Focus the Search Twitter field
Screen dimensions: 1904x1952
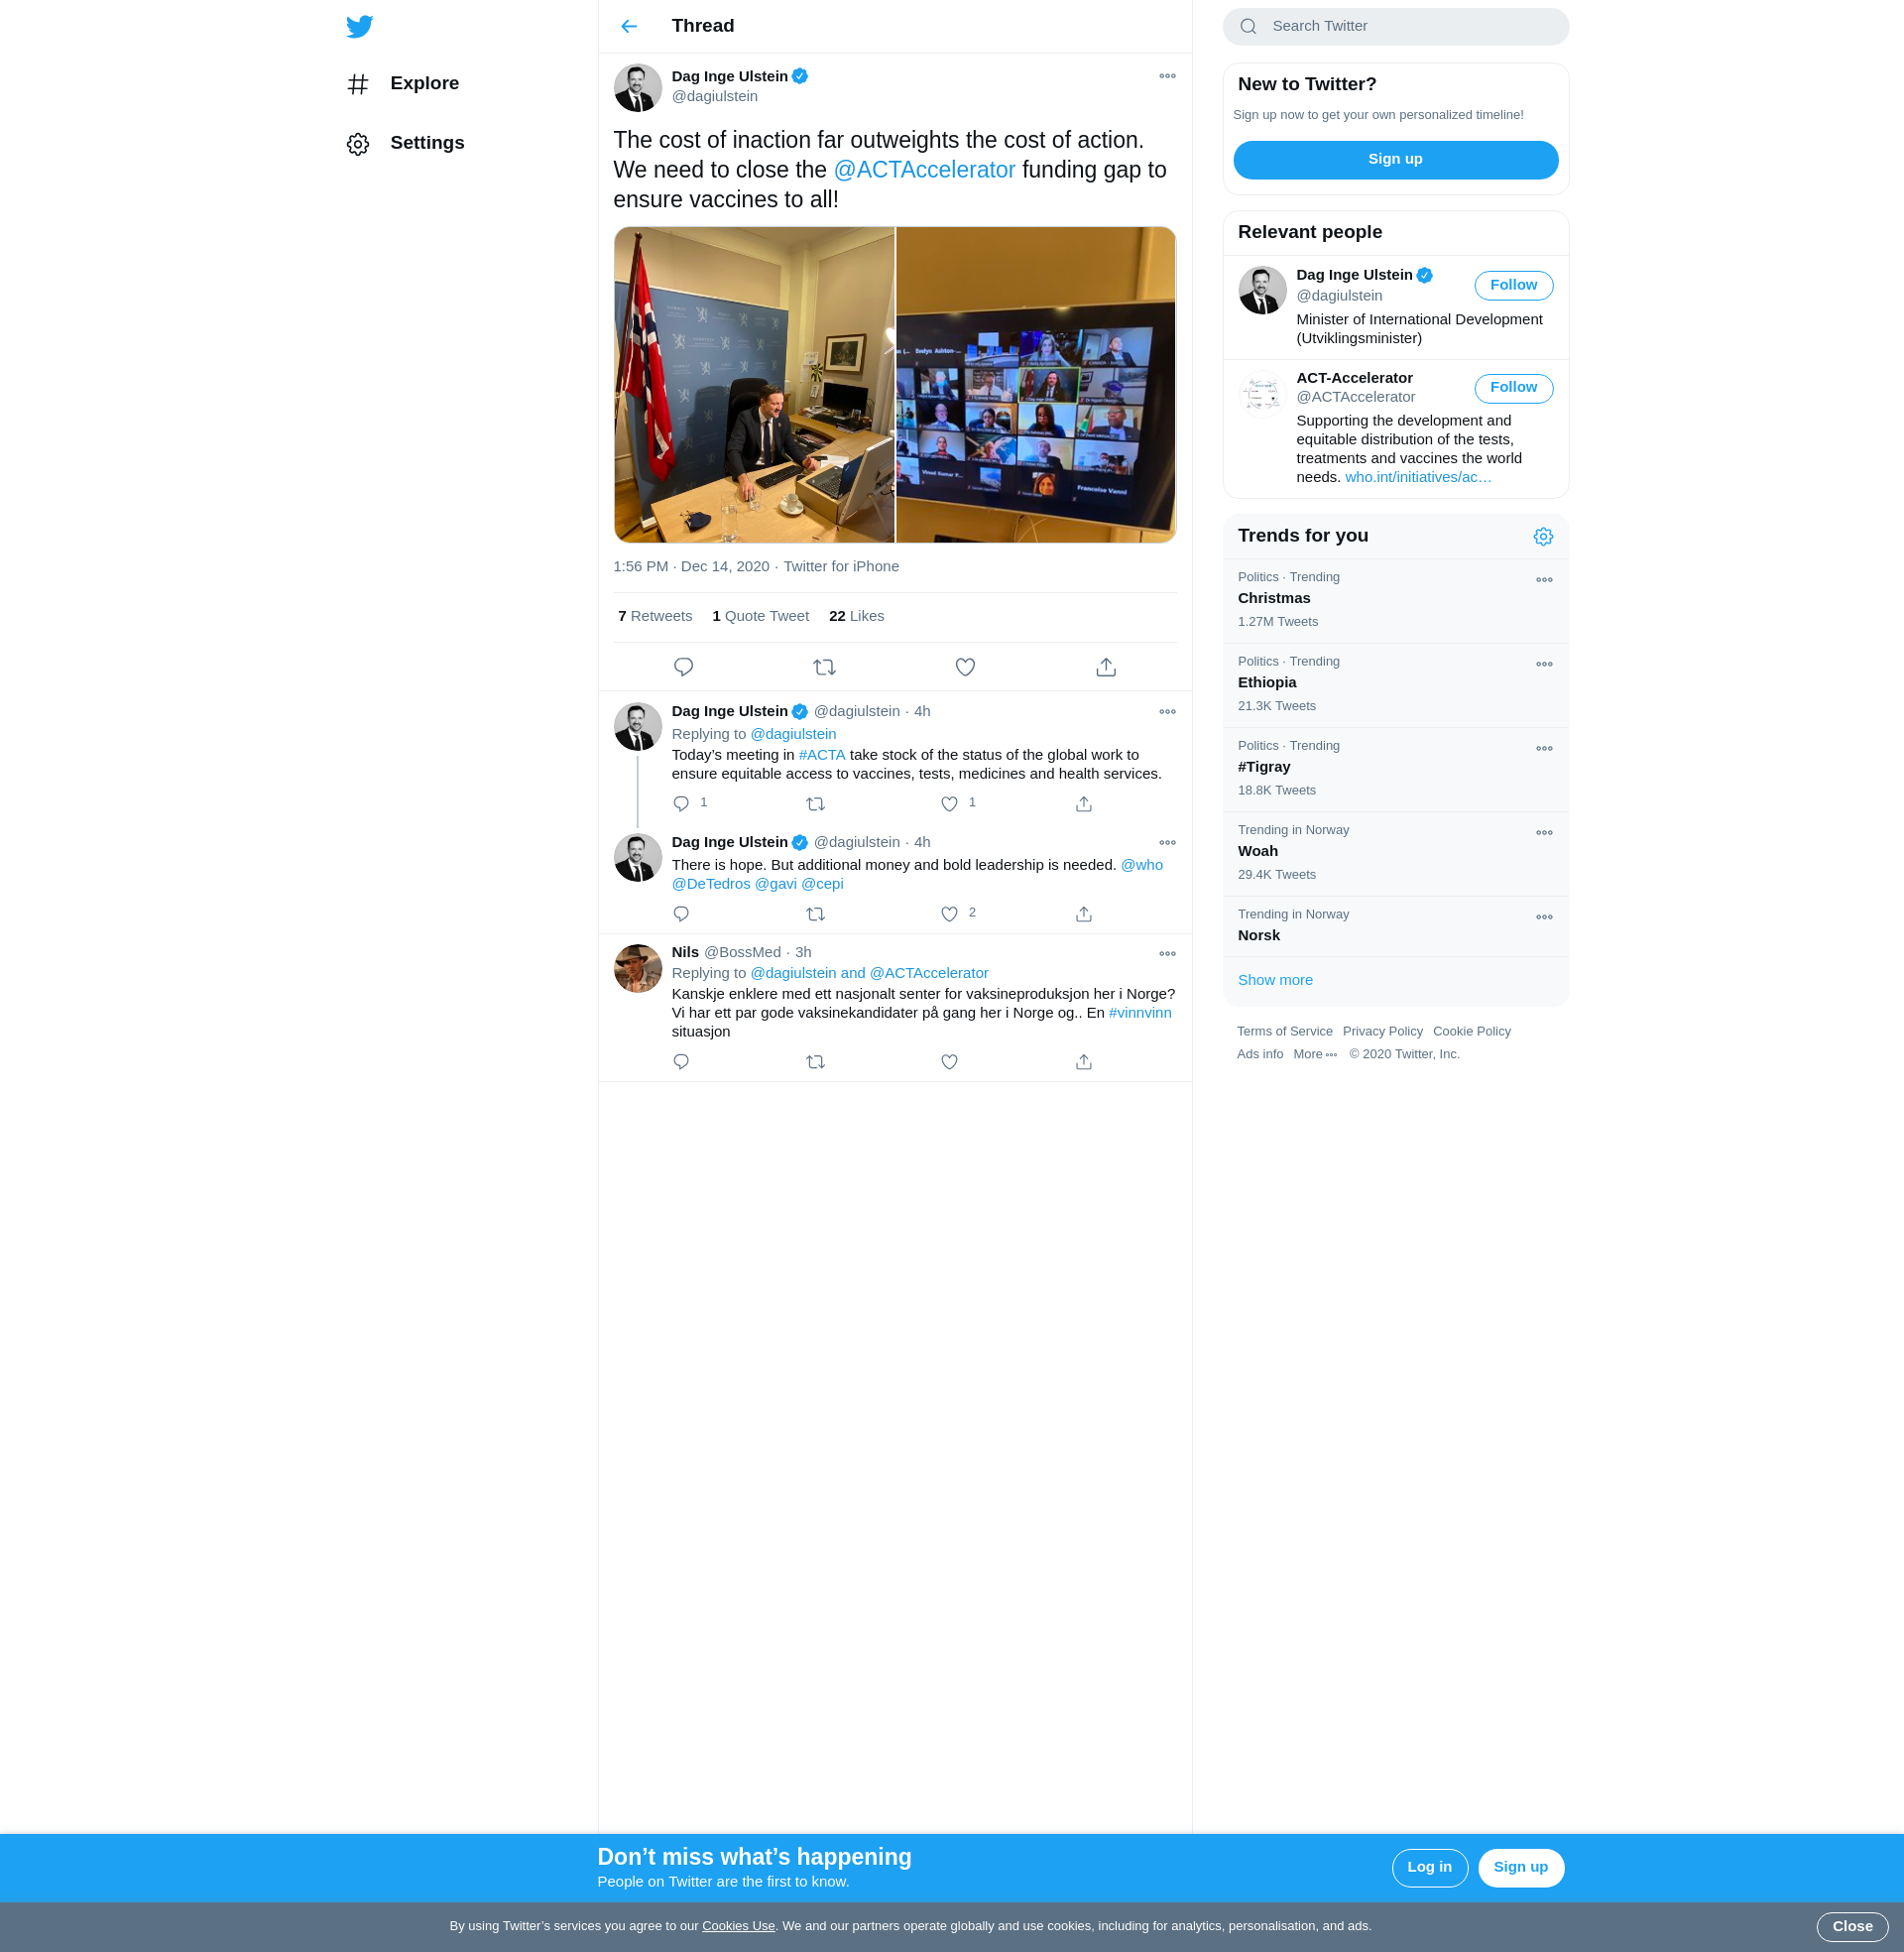(1395, 26)
